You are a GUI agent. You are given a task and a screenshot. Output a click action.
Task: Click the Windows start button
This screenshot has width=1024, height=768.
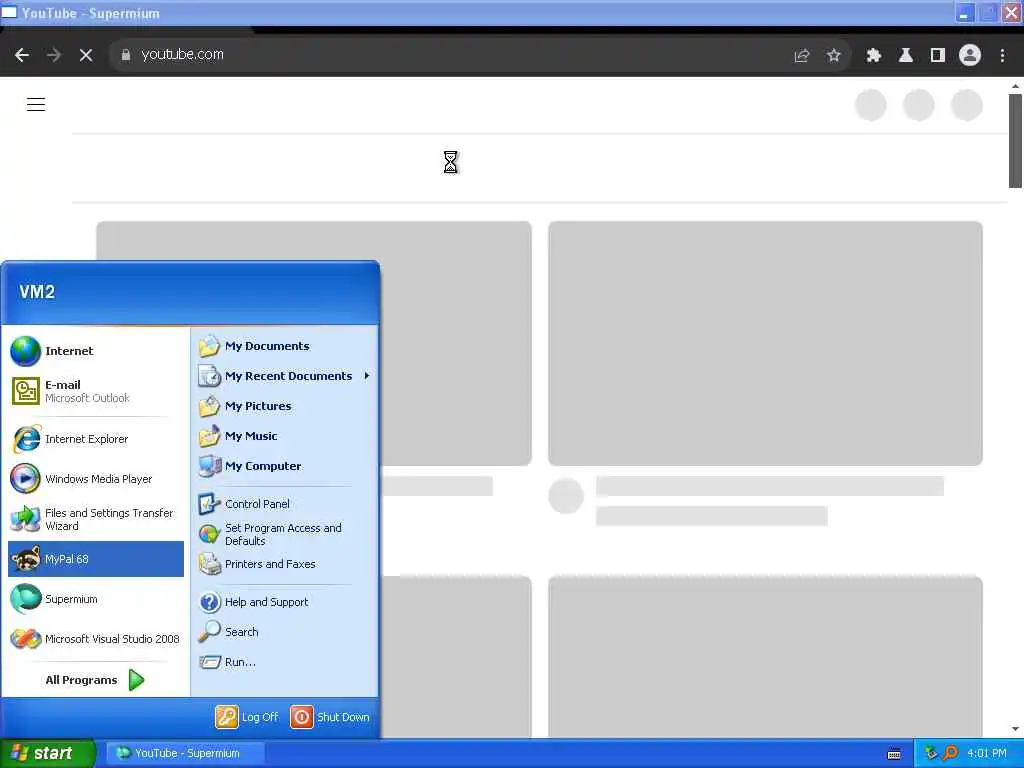point(47,753)
